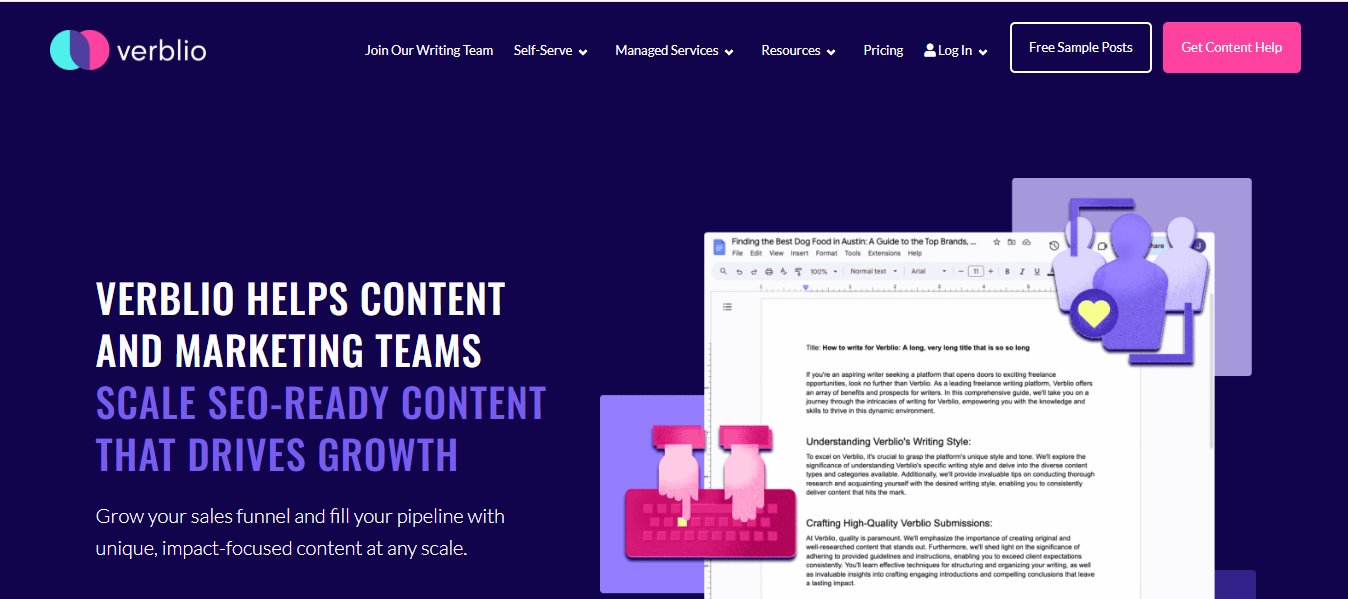
Task: Click the line 'Title: How to write for Verblio'
Action: [x=917, y=348]
